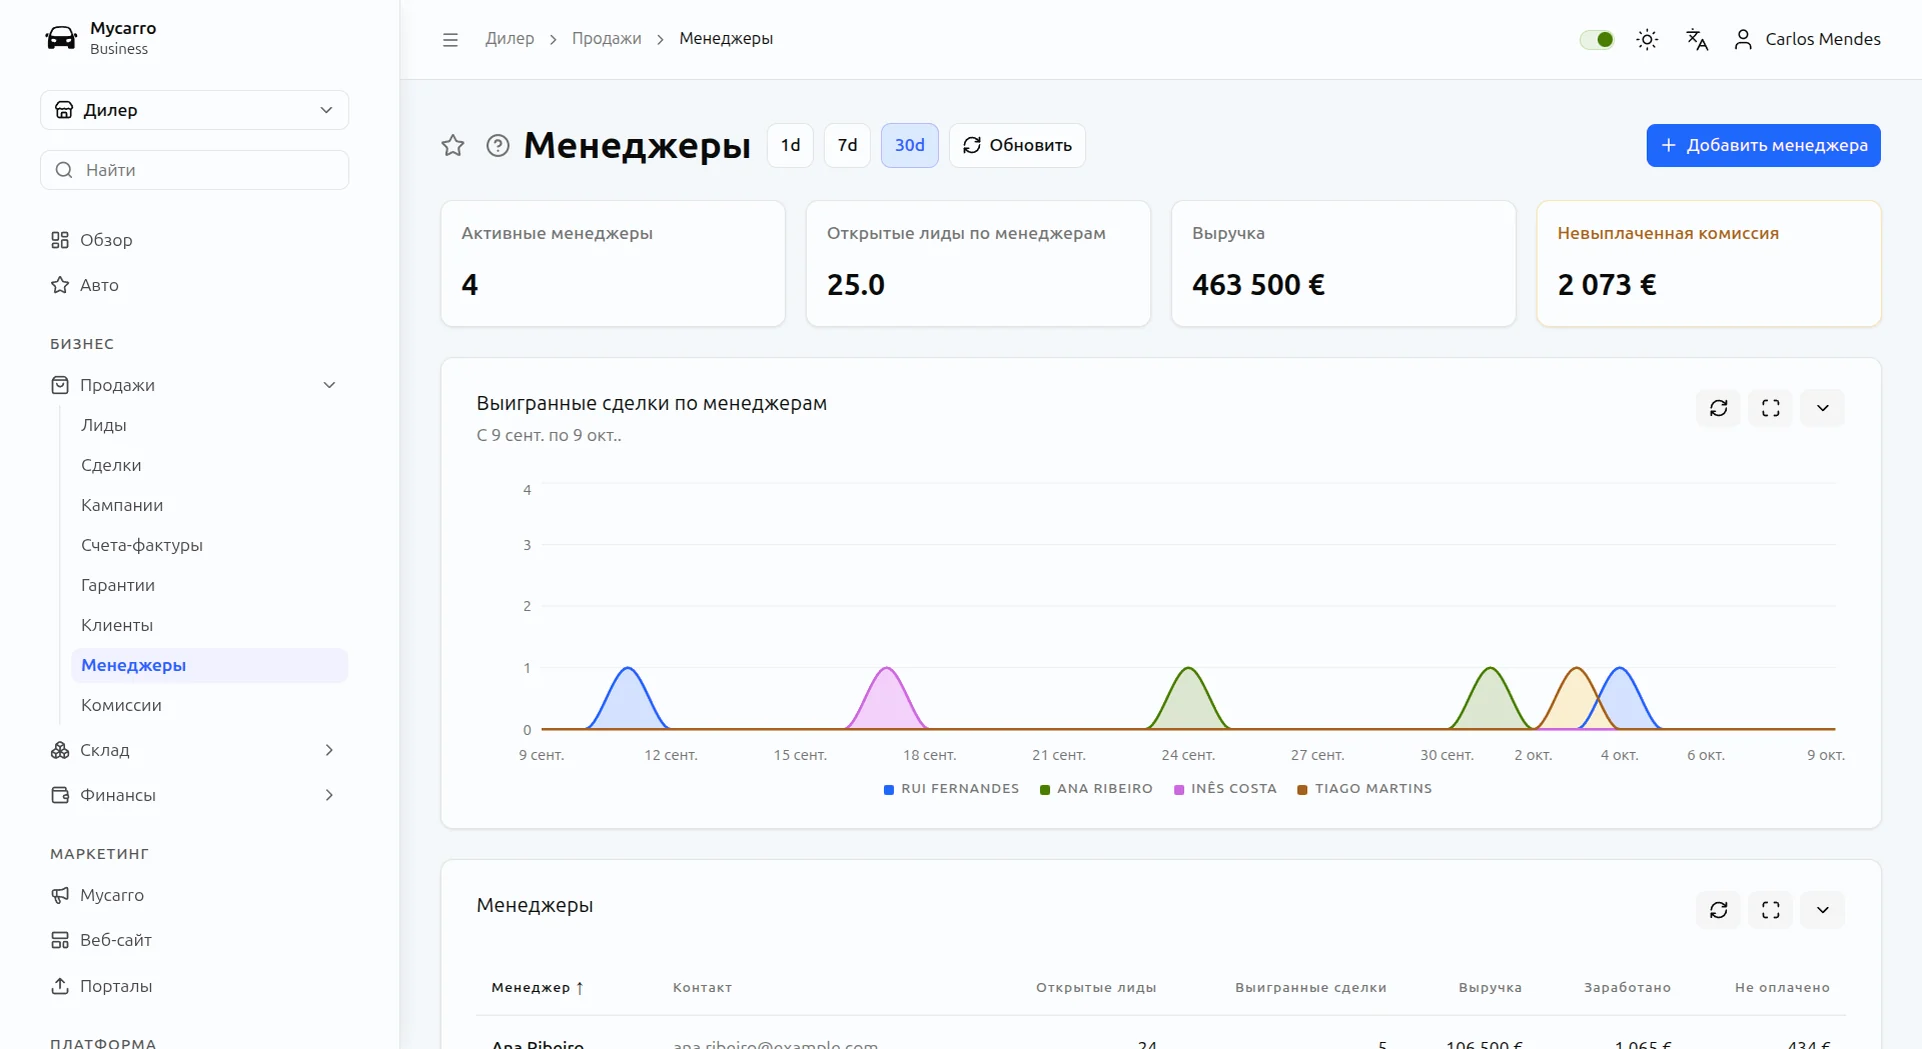This screenshot has width=1922, height=1049.
Task: Sort table by Менеджер column header
Action: 537,988
